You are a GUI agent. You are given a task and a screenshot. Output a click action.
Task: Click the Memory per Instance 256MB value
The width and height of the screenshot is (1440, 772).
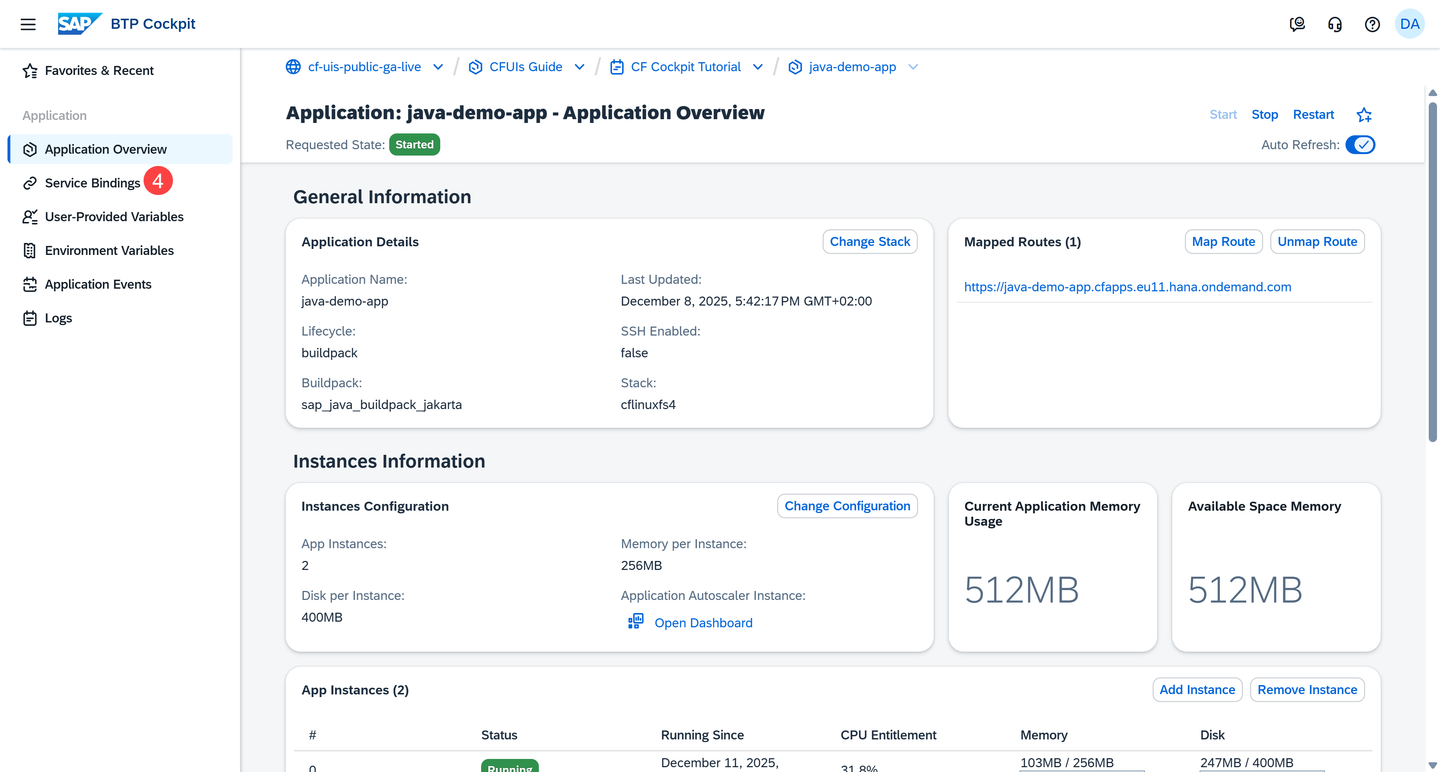coord(641,566)
